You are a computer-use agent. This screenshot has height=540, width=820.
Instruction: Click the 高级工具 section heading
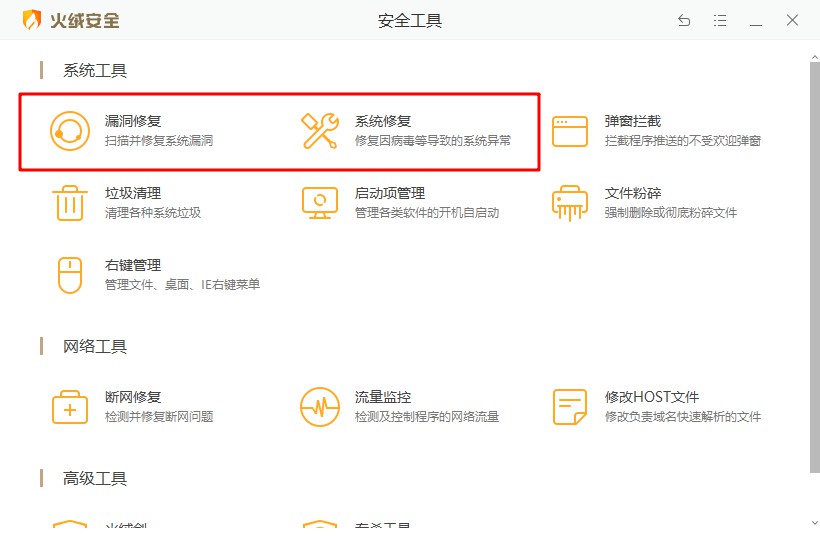[x=95, y=478]
